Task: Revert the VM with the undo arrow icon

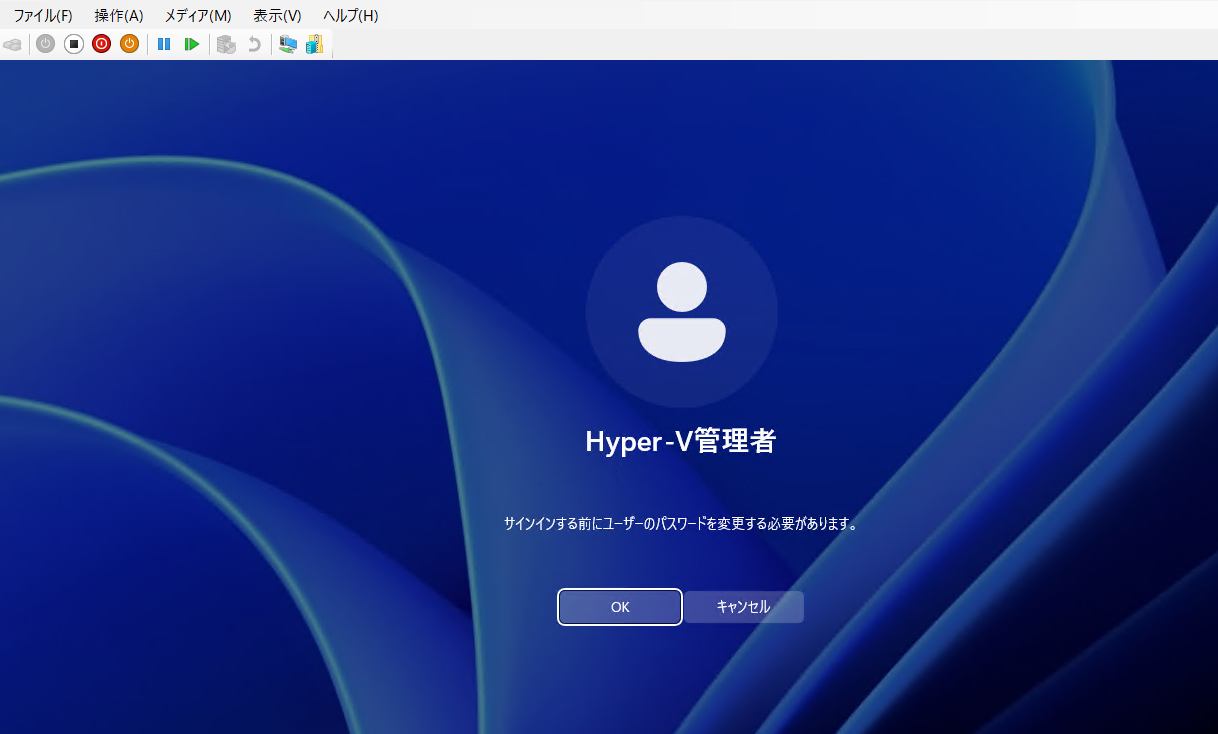Action: 254,44
